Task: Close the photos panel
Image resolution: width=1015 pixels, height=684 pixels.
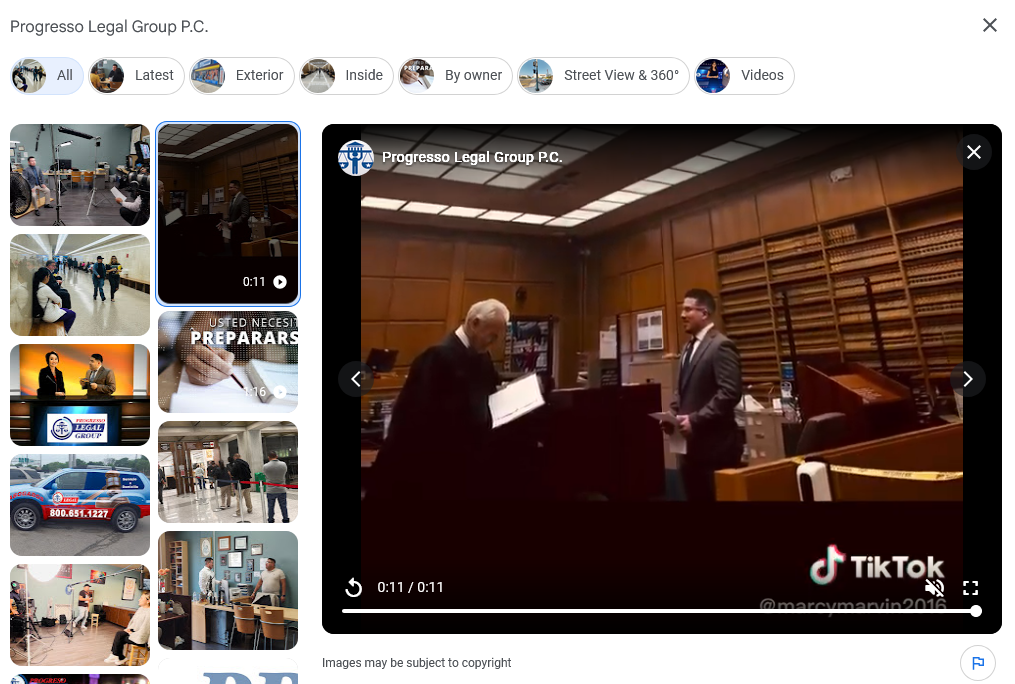Action: pos(989,26)
